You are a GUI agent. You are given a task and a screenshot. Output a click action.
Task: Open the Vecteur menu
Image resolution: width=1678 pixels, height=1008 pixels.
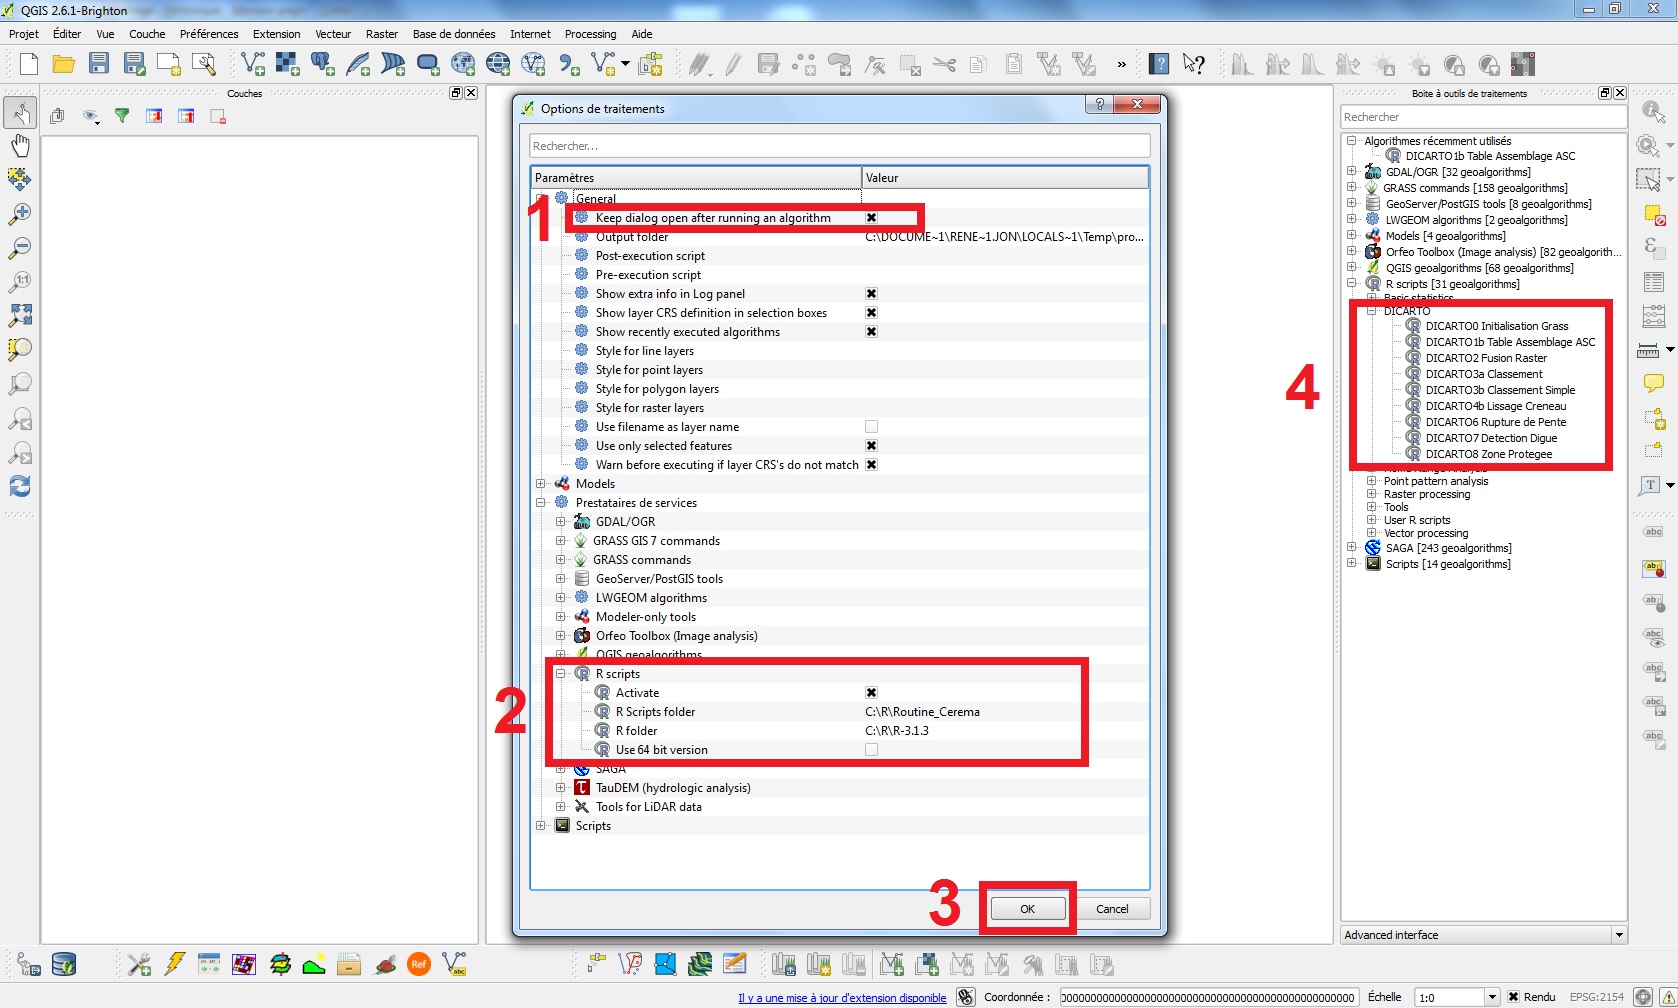333,34
